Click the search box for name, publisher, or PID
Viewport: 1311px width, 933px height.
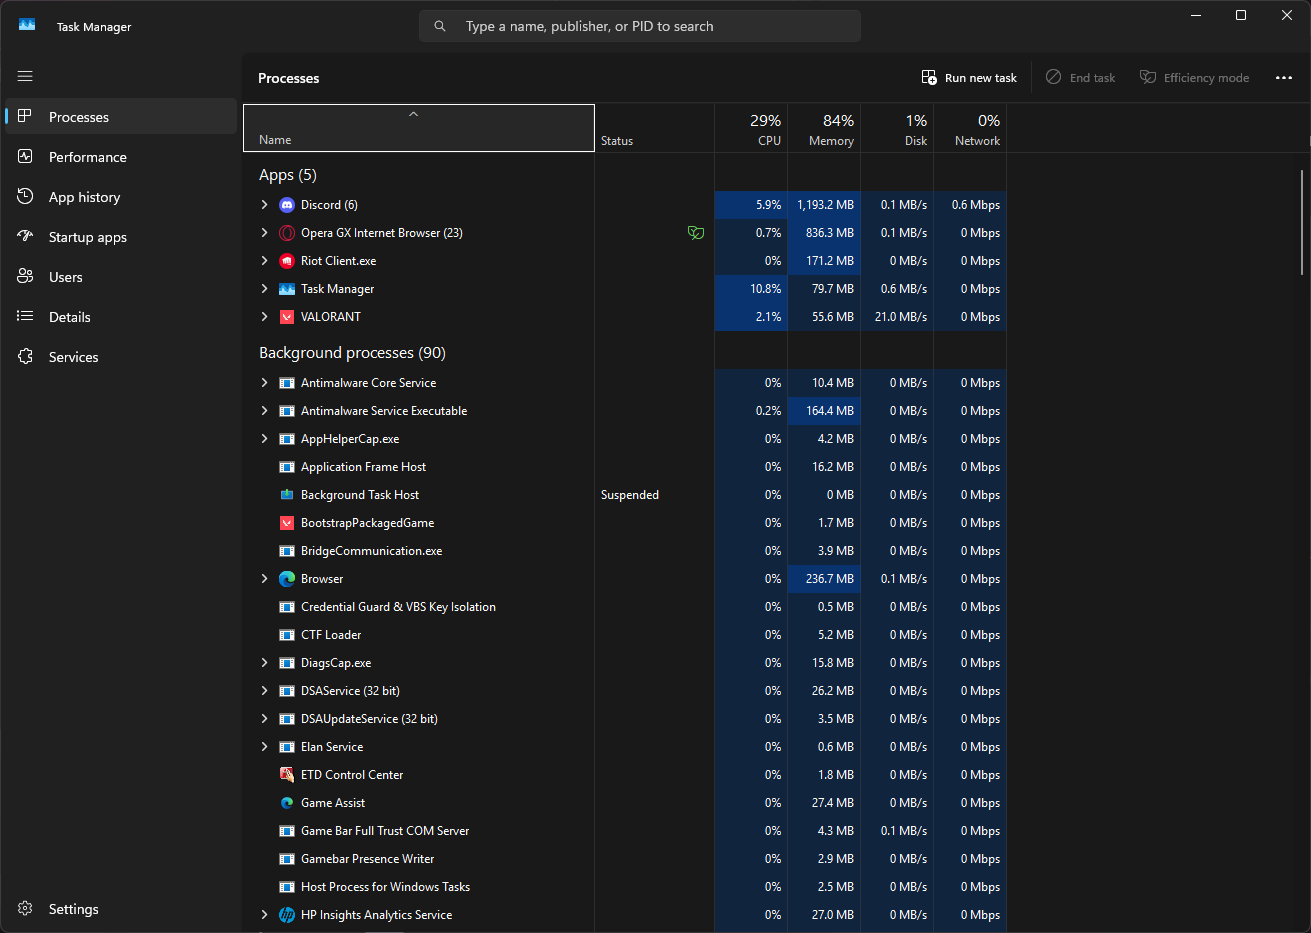click(640, 27)
